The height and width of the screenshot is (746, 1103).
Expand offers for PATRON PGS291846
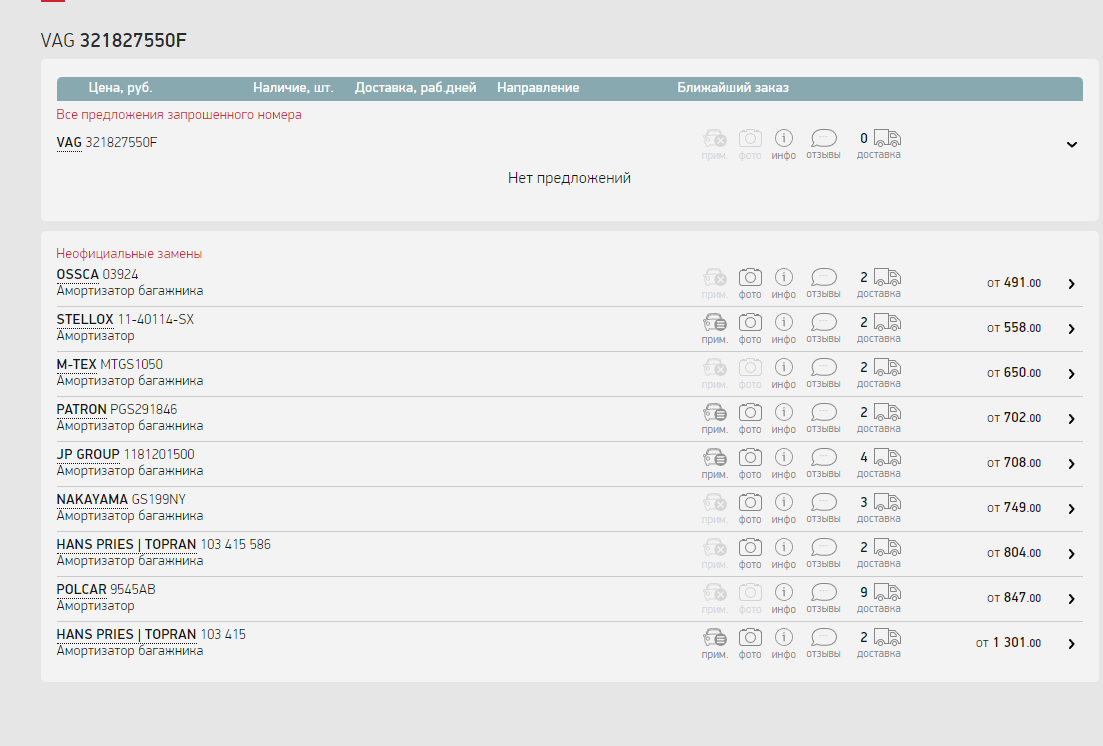pos(1071,419)
